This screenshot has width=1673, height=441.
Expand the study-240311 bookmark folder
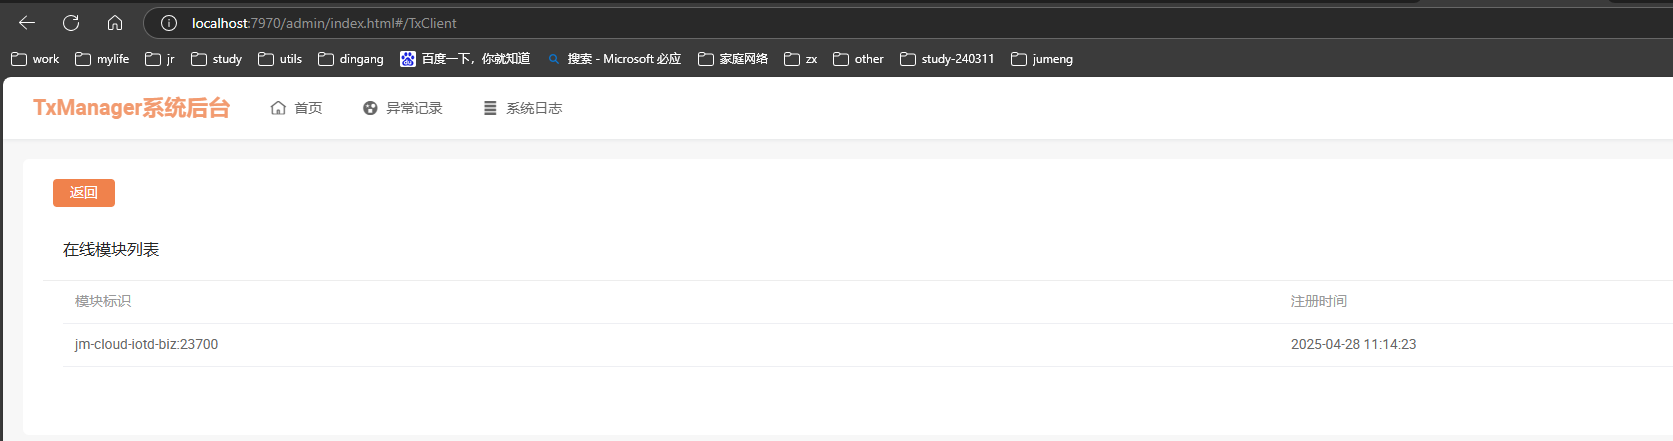click(947, 59)
